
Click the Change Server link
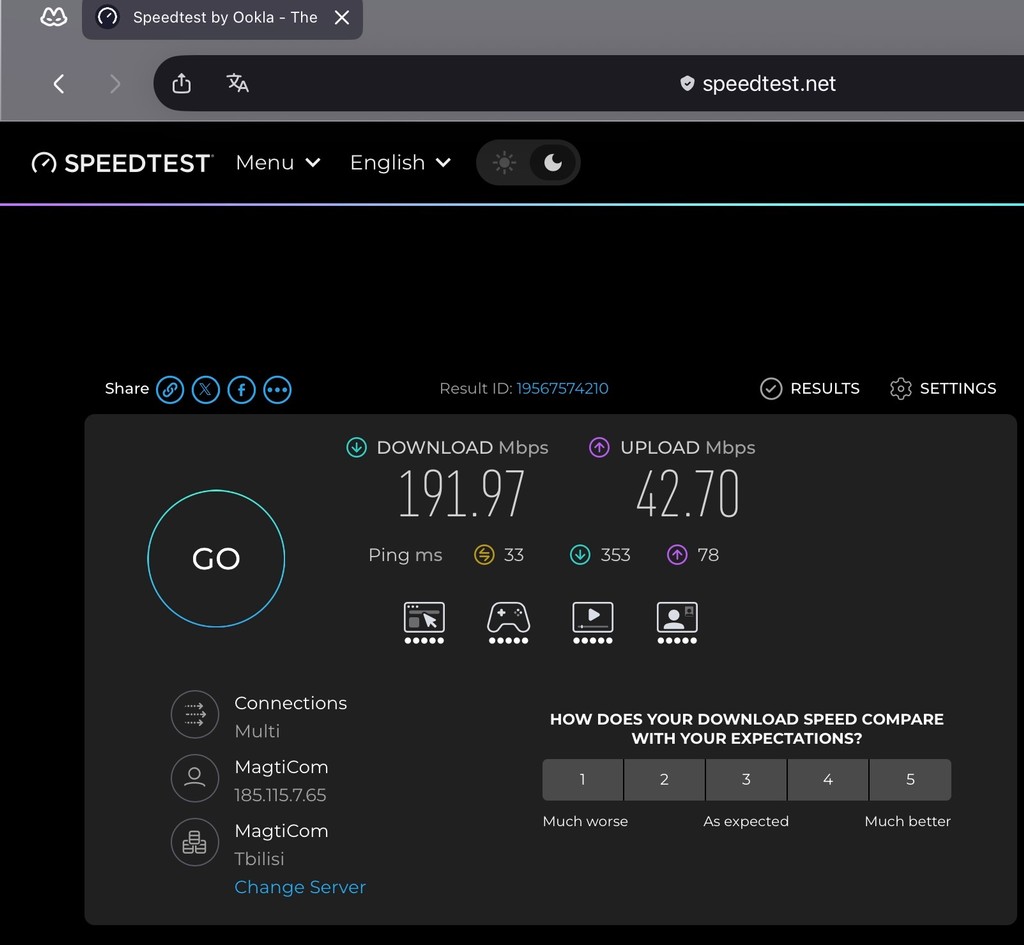click(300, 887)
